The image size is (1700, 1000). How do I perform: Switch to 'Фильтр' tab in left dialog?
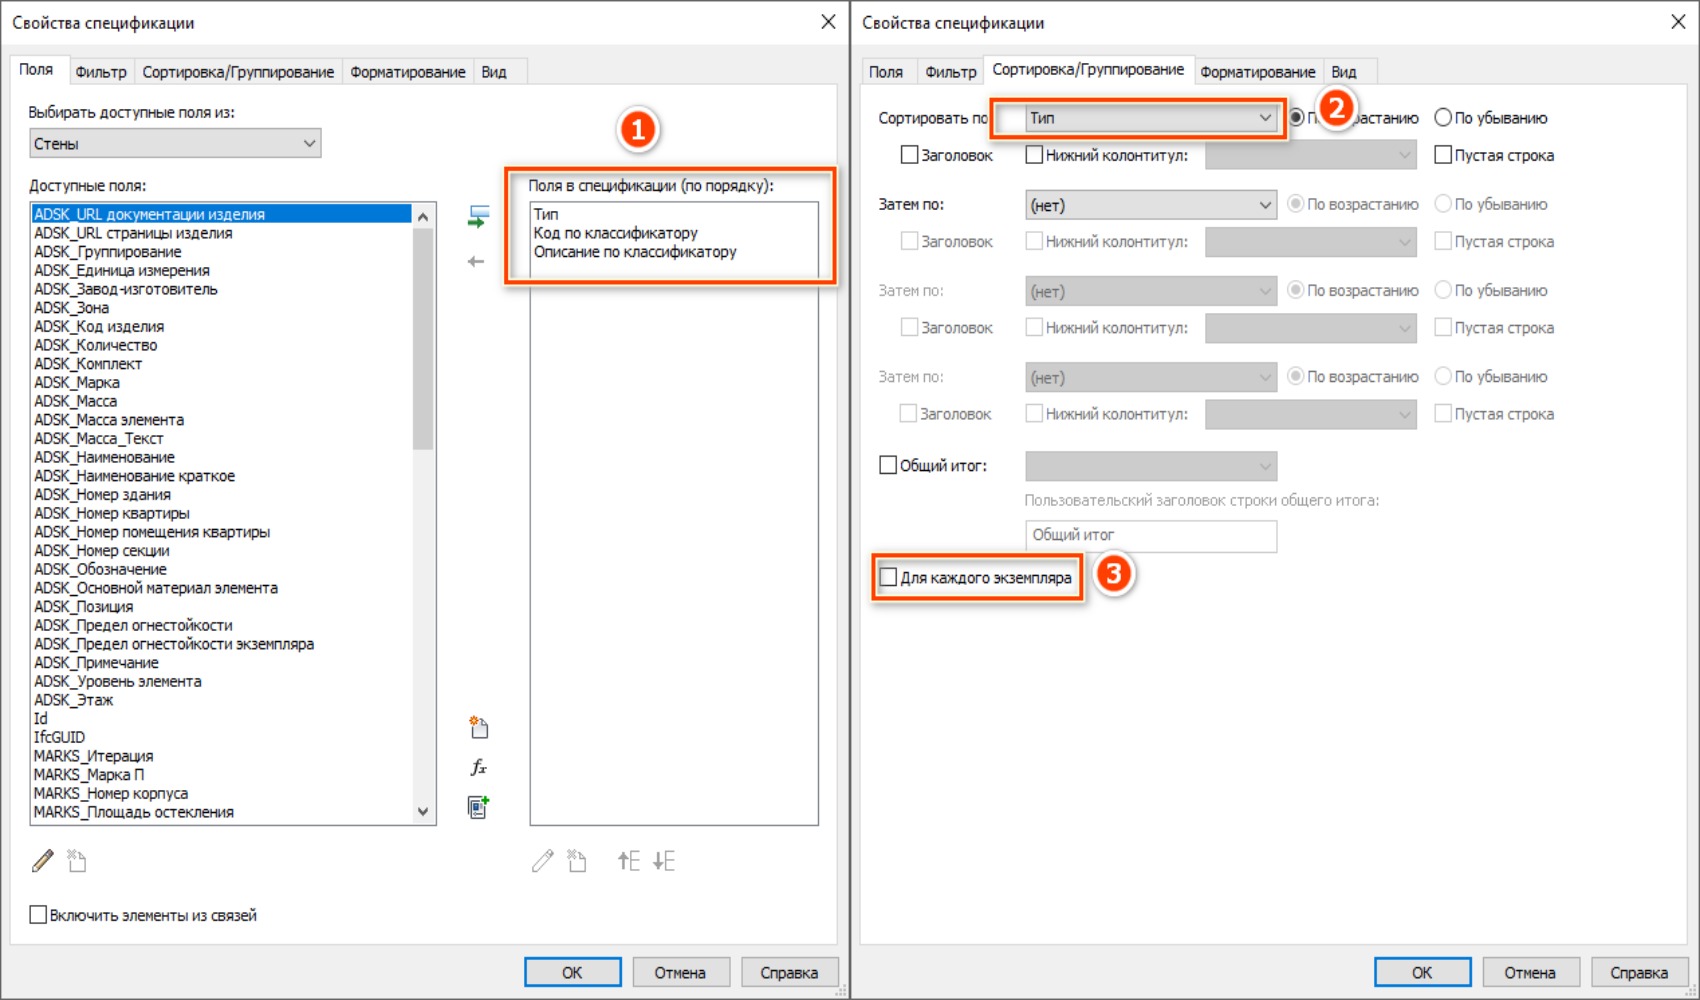[101, 72]
